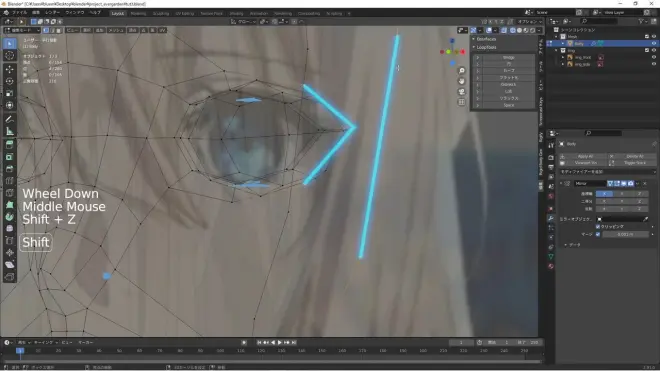Open the Window menu
The width and height of the screenshot is (660, 371).
click(75, 13)
